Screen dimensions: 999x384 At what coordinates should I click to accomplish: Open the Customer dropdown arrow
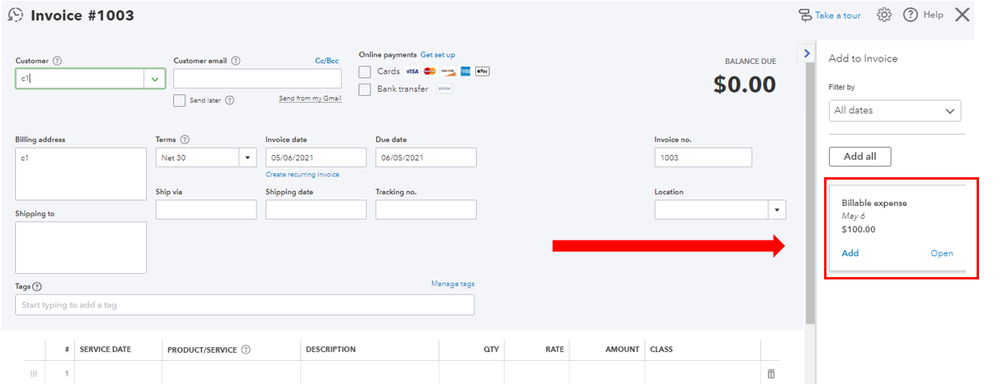155,79
